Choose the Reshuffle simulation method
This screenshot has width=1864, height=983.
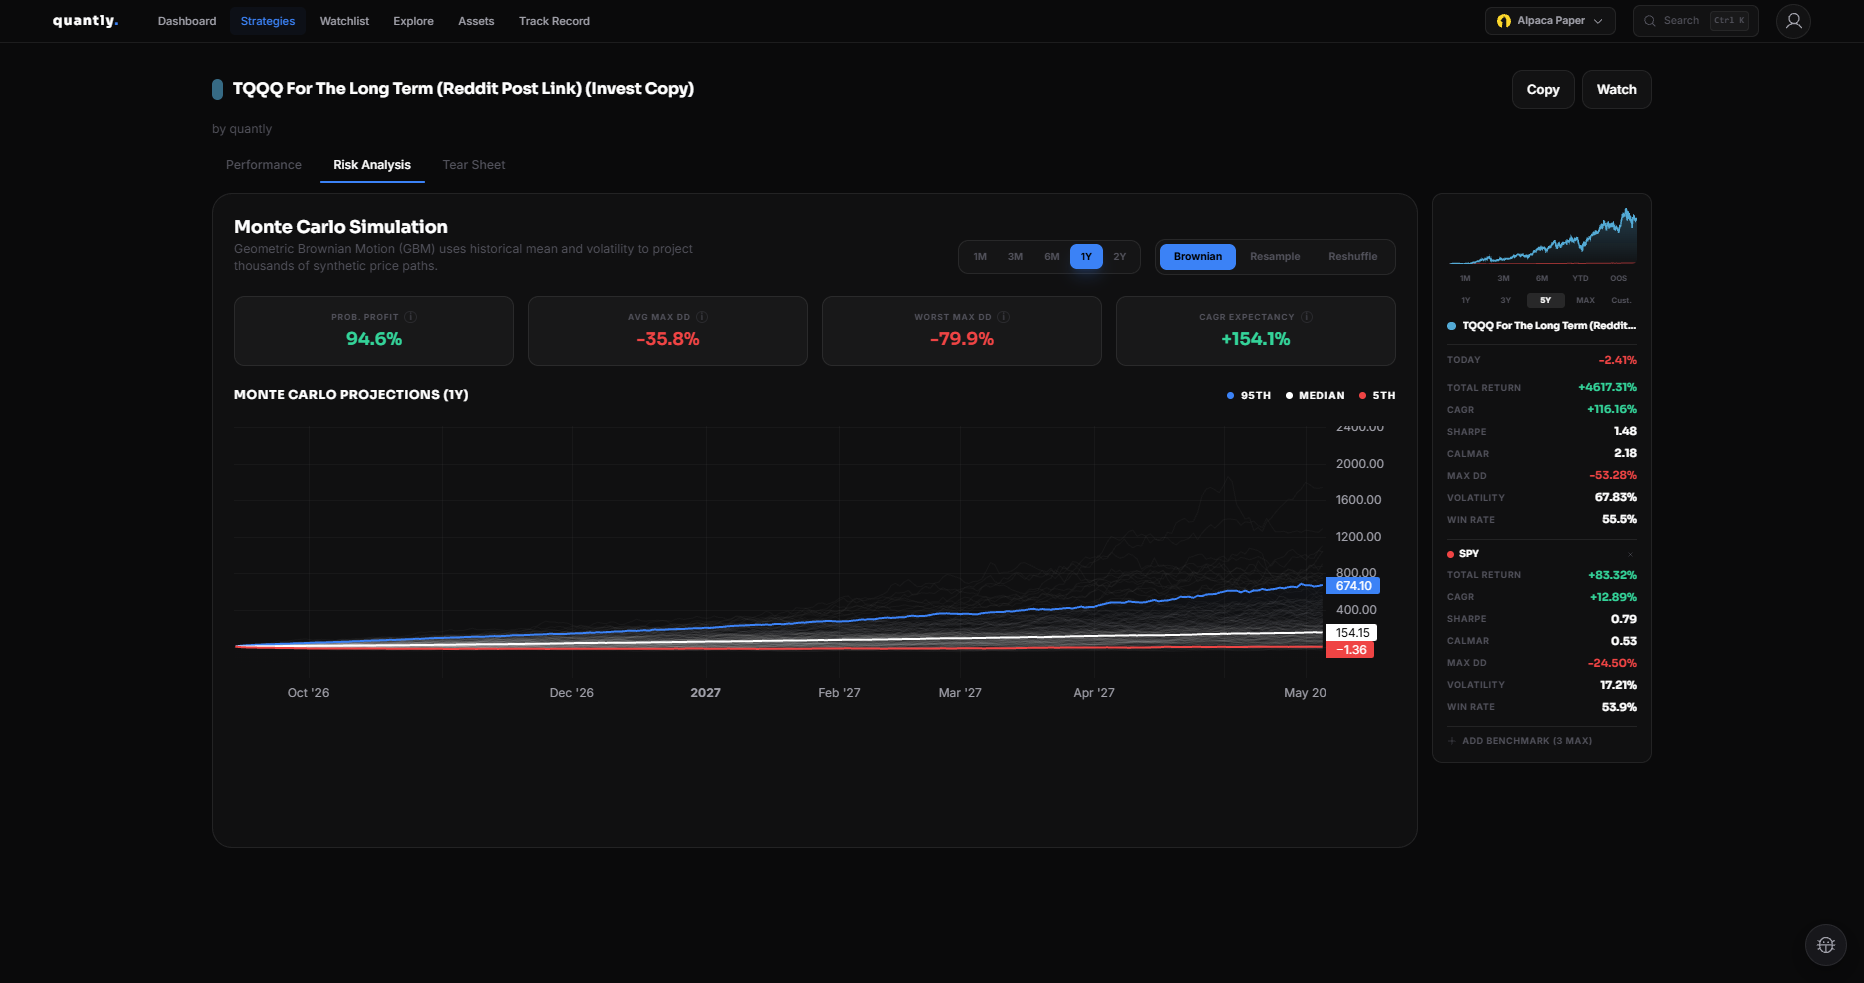pos(1353,257)
